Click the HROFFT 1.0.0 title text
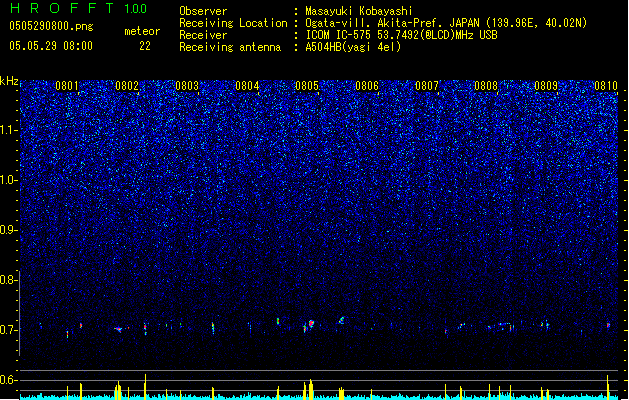The height and width of the screenshot is (400, 629). (x=79, y=8)
